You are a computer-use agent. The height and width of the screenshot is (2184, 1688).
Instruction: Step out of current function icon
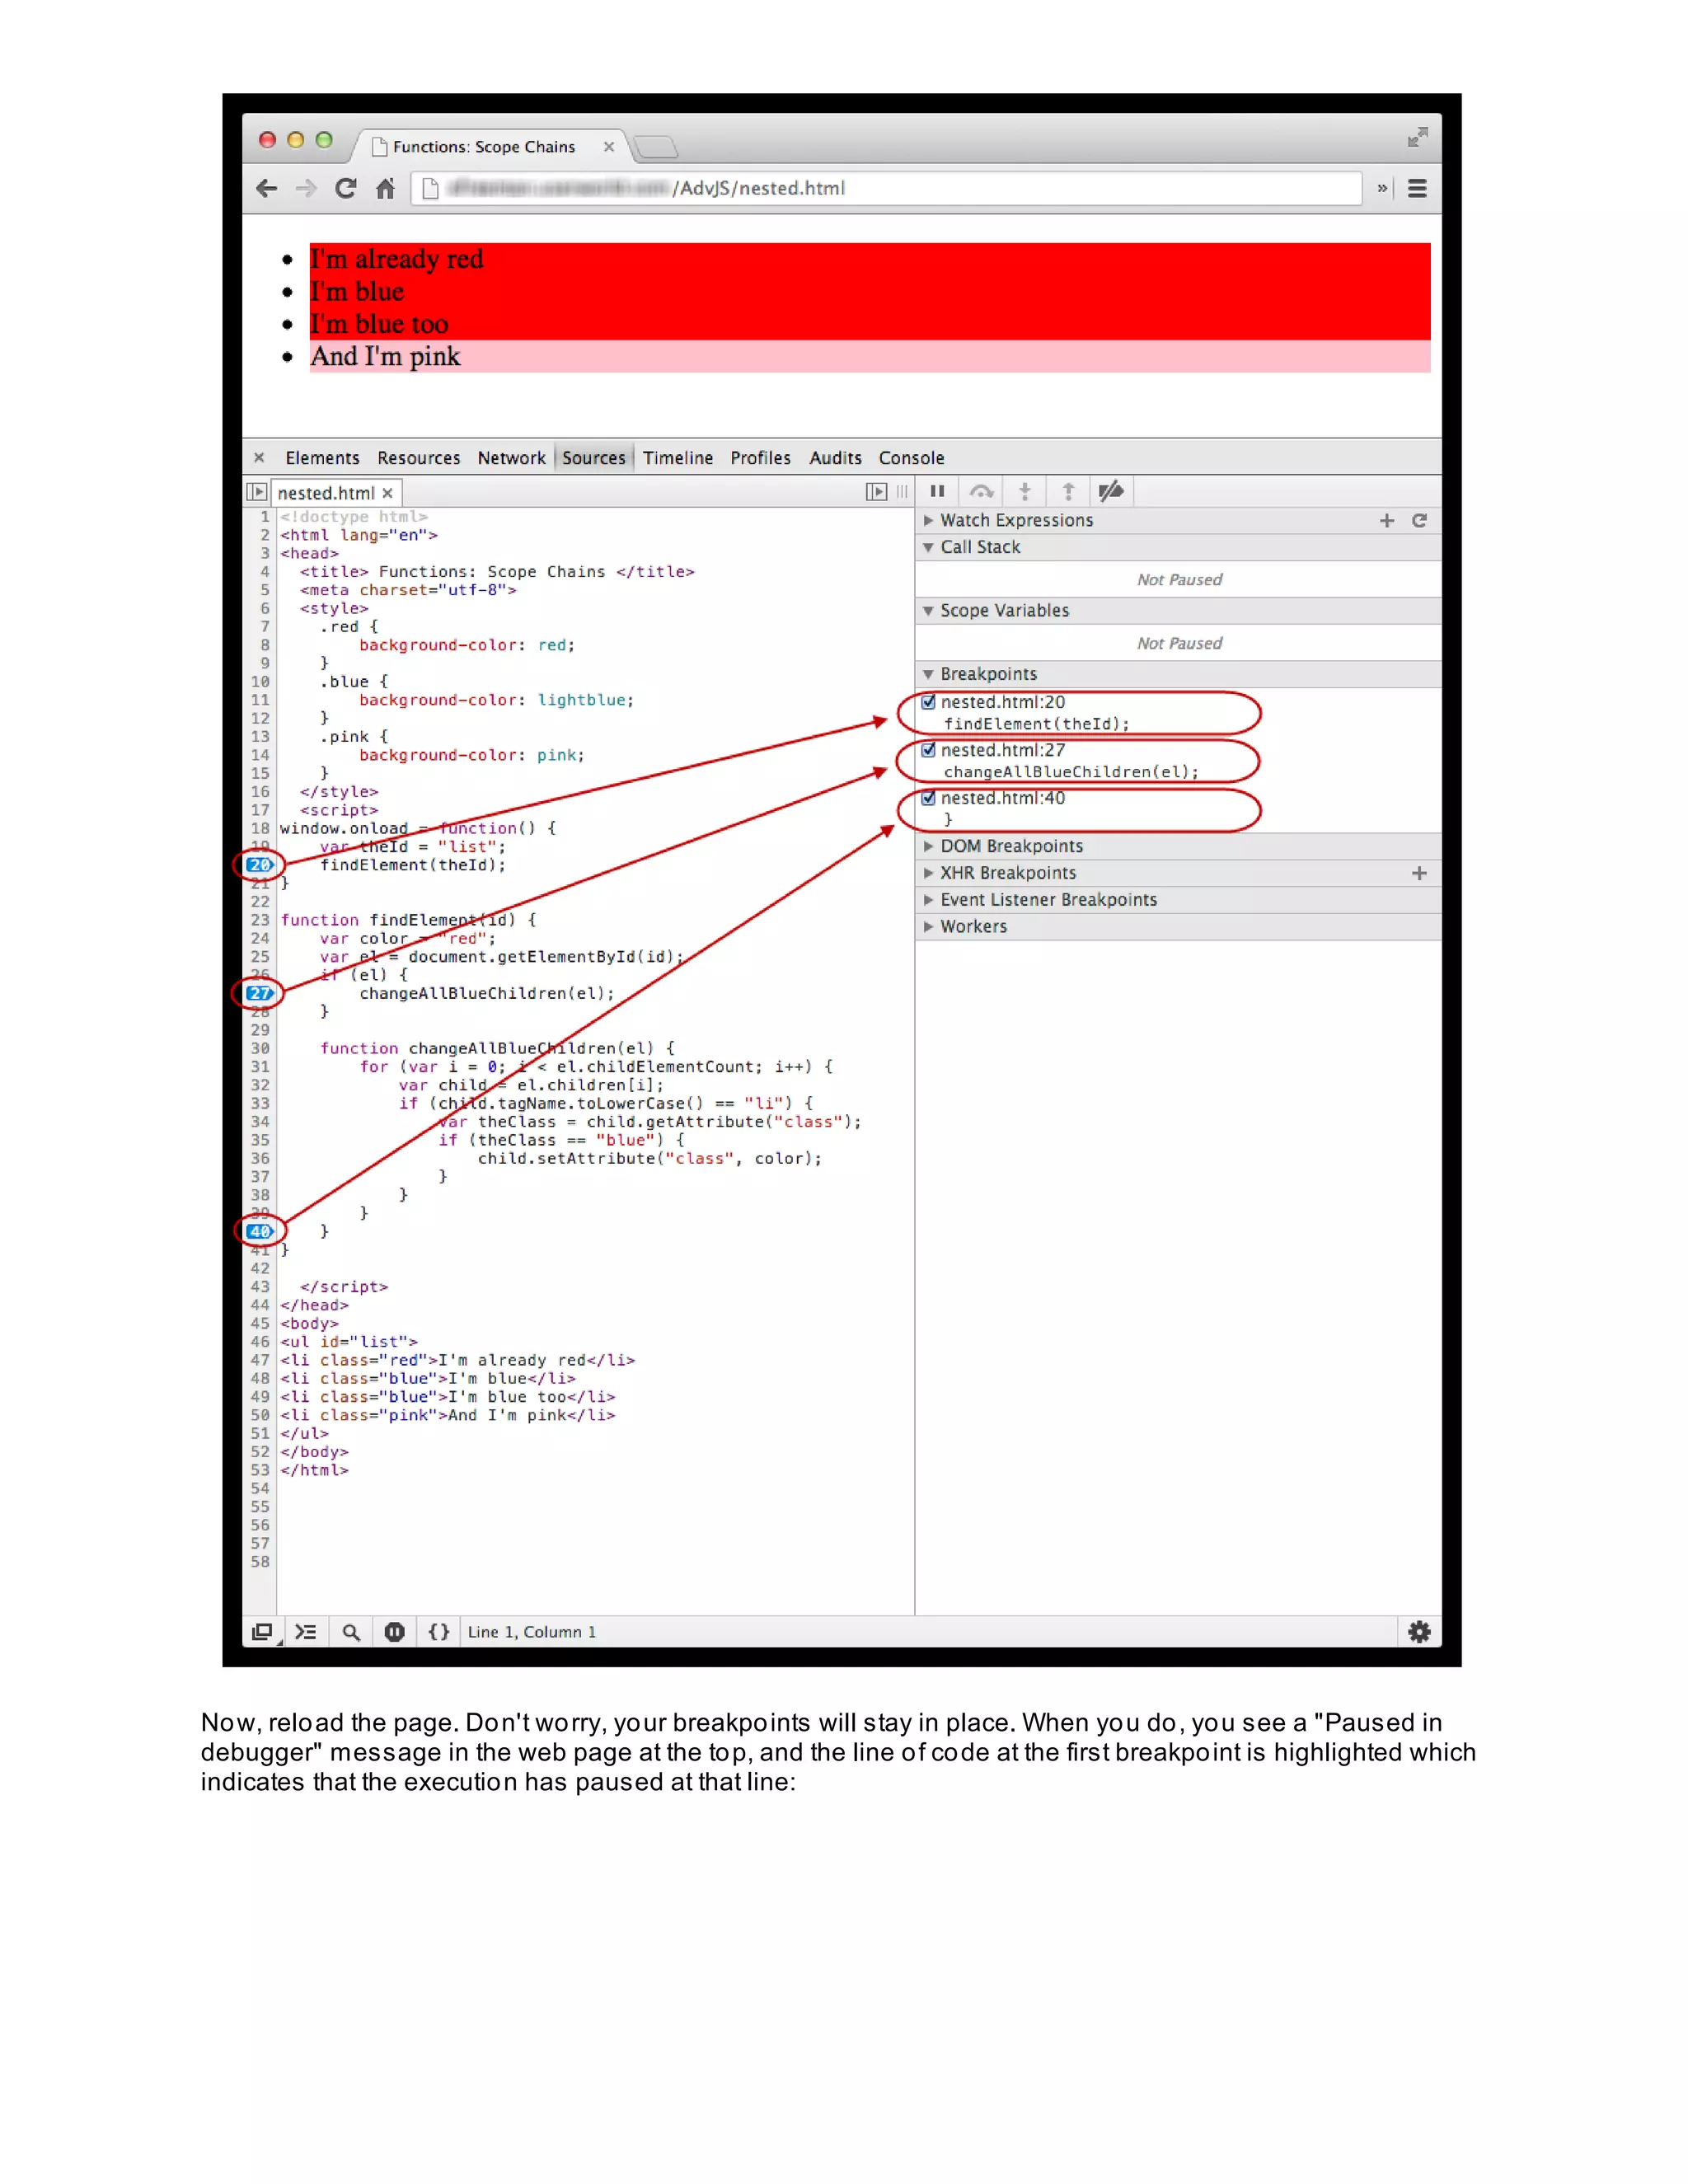(1068, 491)
